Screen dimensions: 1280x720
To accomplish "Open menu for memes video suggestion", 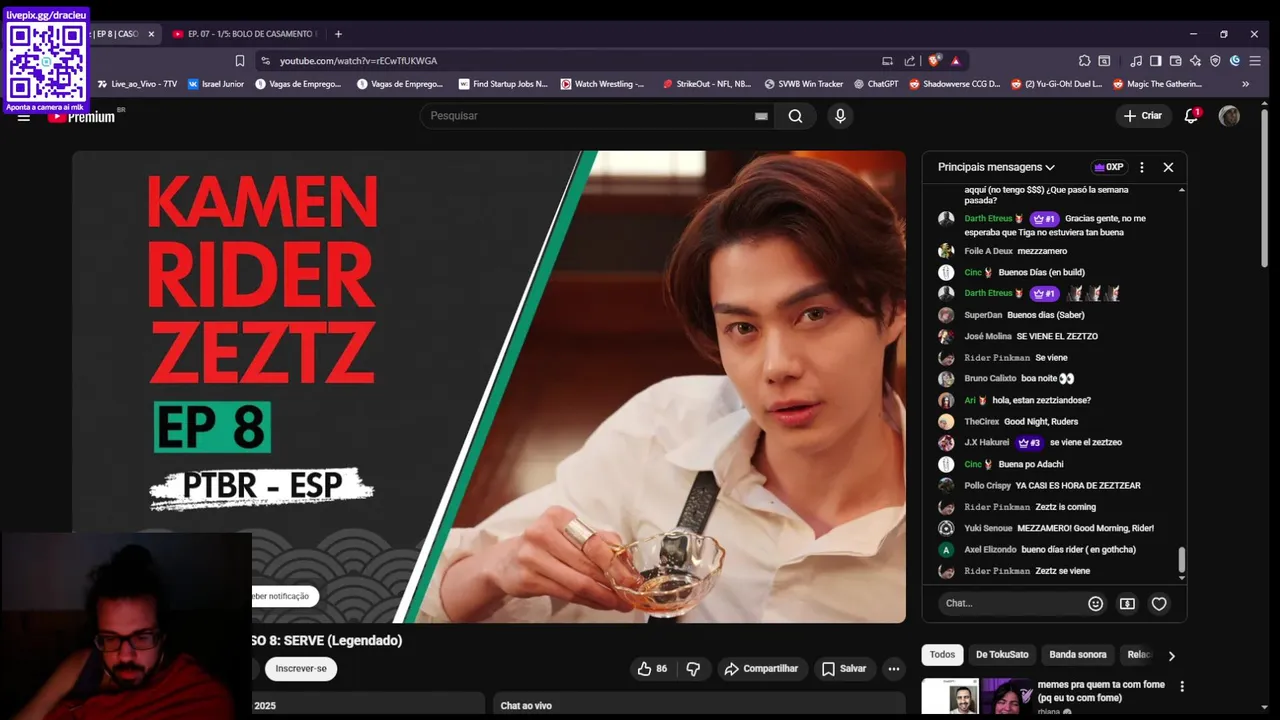I will (1182, 687).
